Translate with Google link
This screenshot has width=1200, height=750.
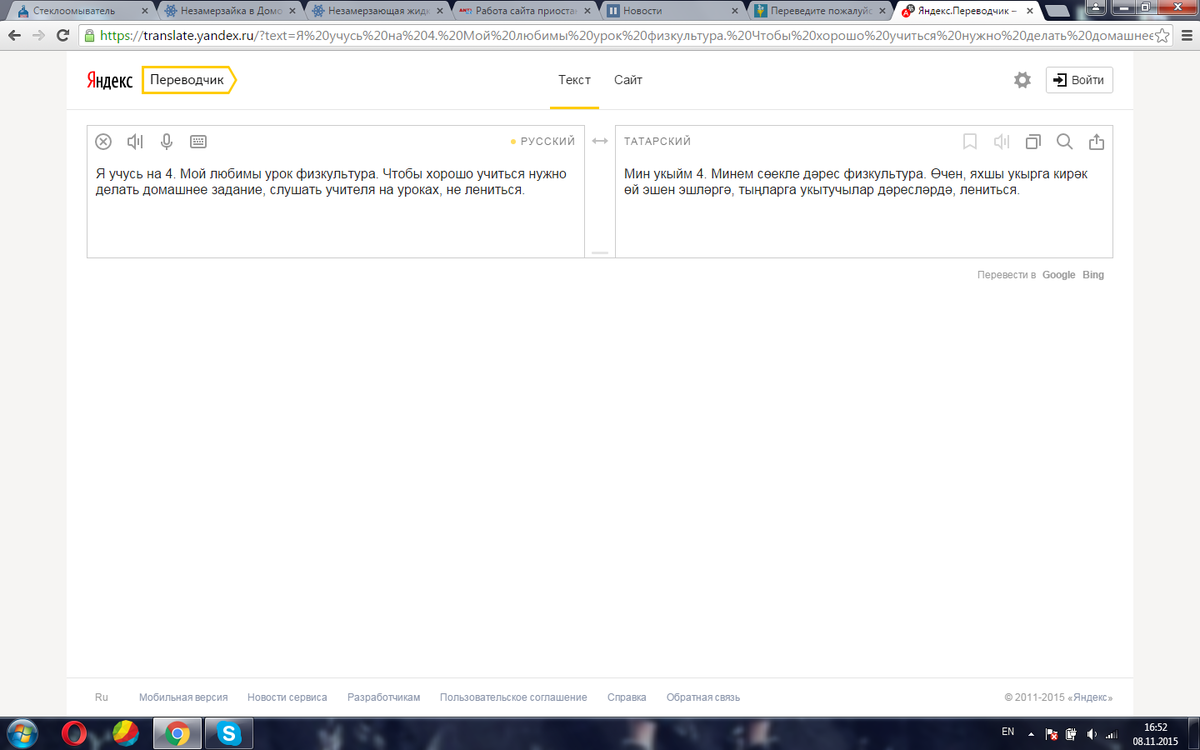tap(1058, 275)
